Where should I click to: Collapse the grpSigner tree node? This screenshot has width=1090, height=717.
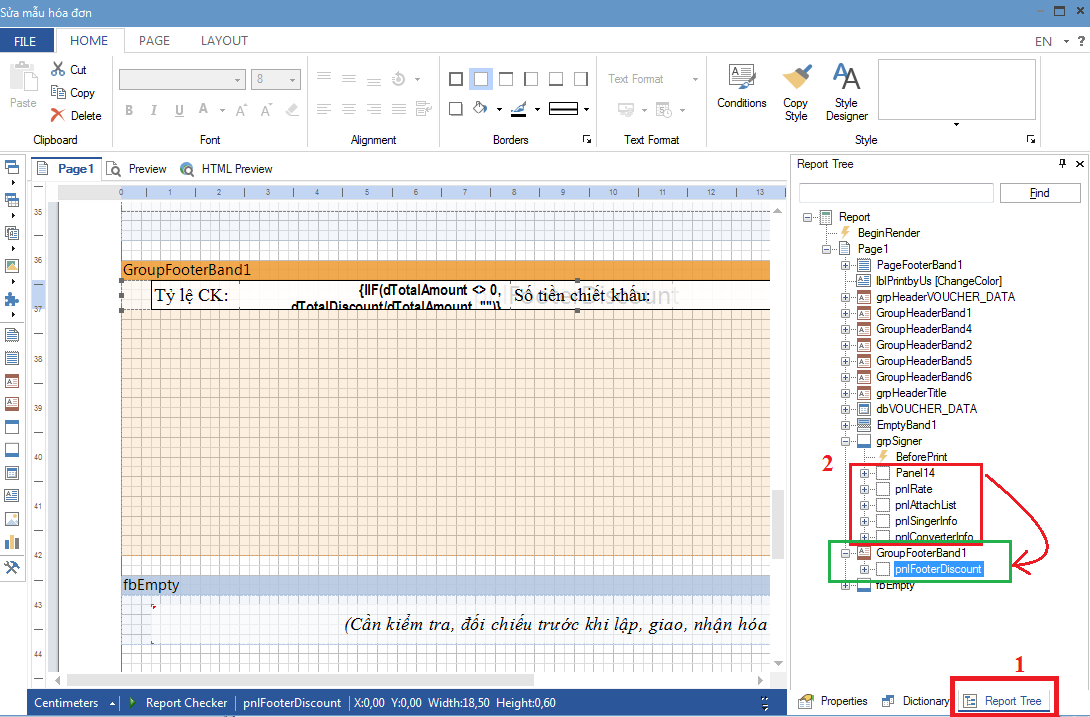(x=845, y=441)
